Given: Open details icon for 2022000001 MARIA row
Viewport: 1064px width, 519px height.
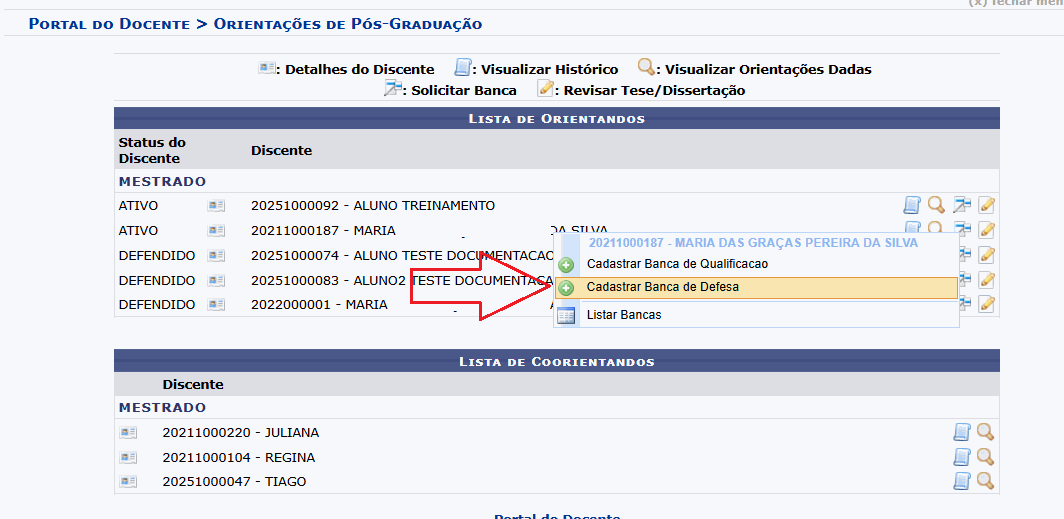Looking at the screenshot, I should [x=216, y=305].
